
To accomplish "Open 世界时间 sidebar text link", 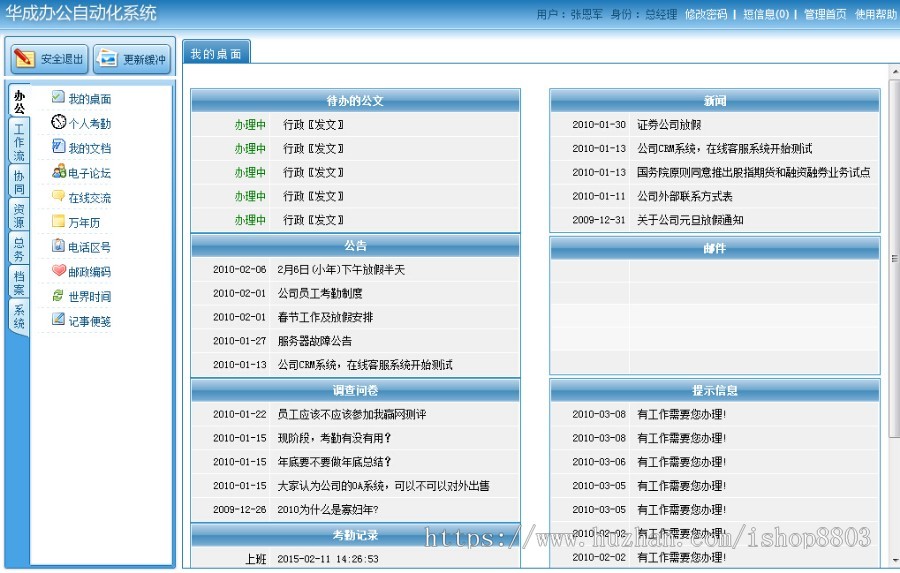I will (90, 296).
